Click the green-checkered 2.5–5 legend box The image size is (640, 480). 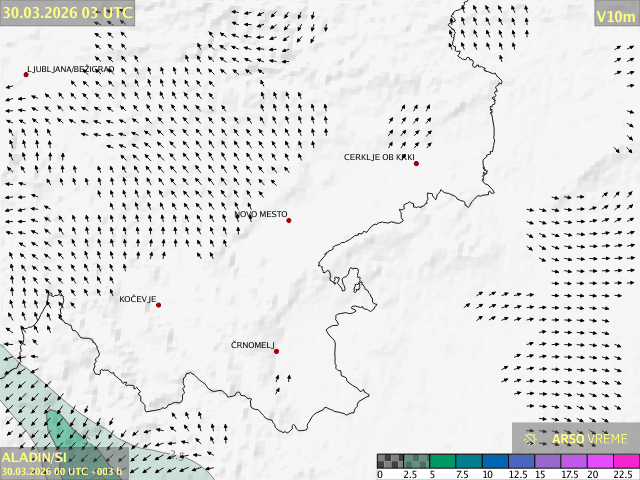416,461
